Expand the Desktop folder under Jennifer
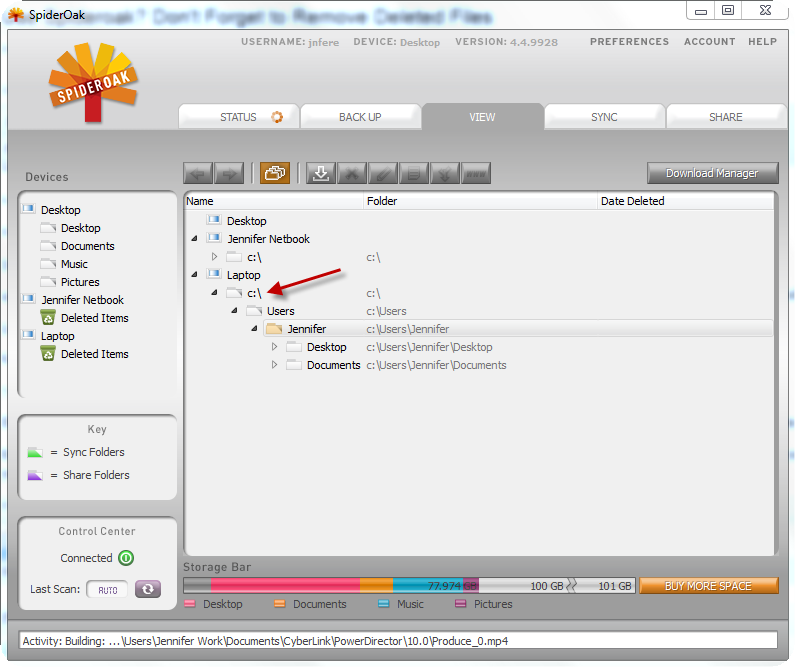Viewport: 795px width, 667px height. click(275, 347)
